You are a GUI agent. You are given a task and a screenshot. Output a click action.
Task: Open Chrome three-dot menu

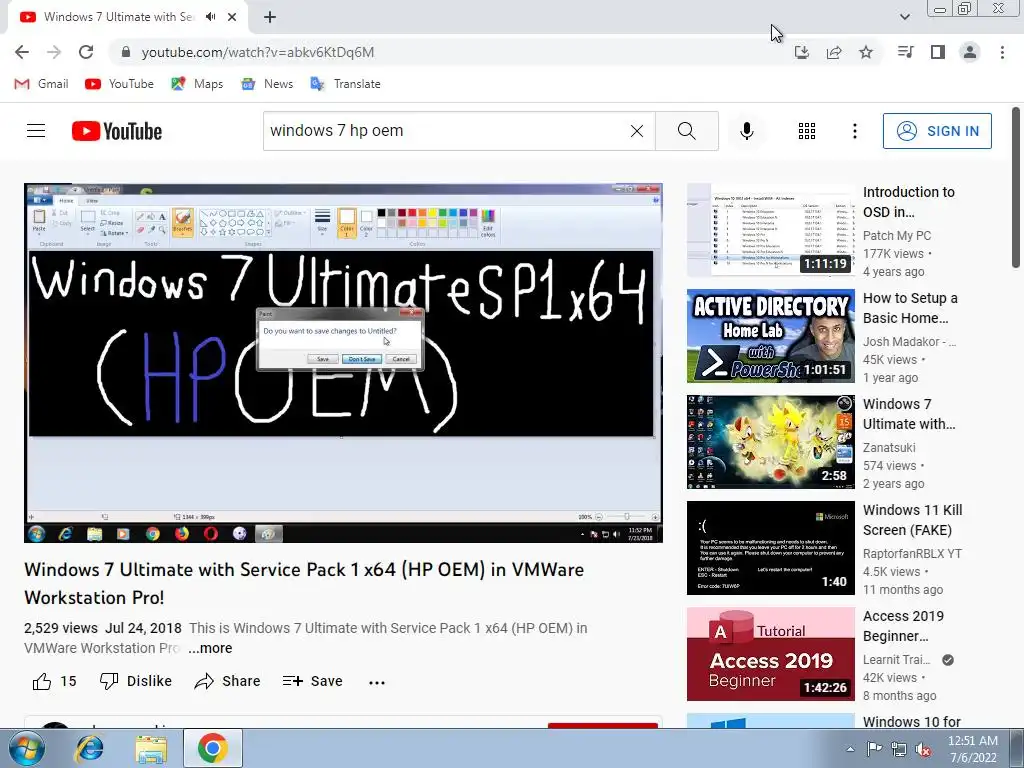pyautogui.click(x=1002, y=52)
